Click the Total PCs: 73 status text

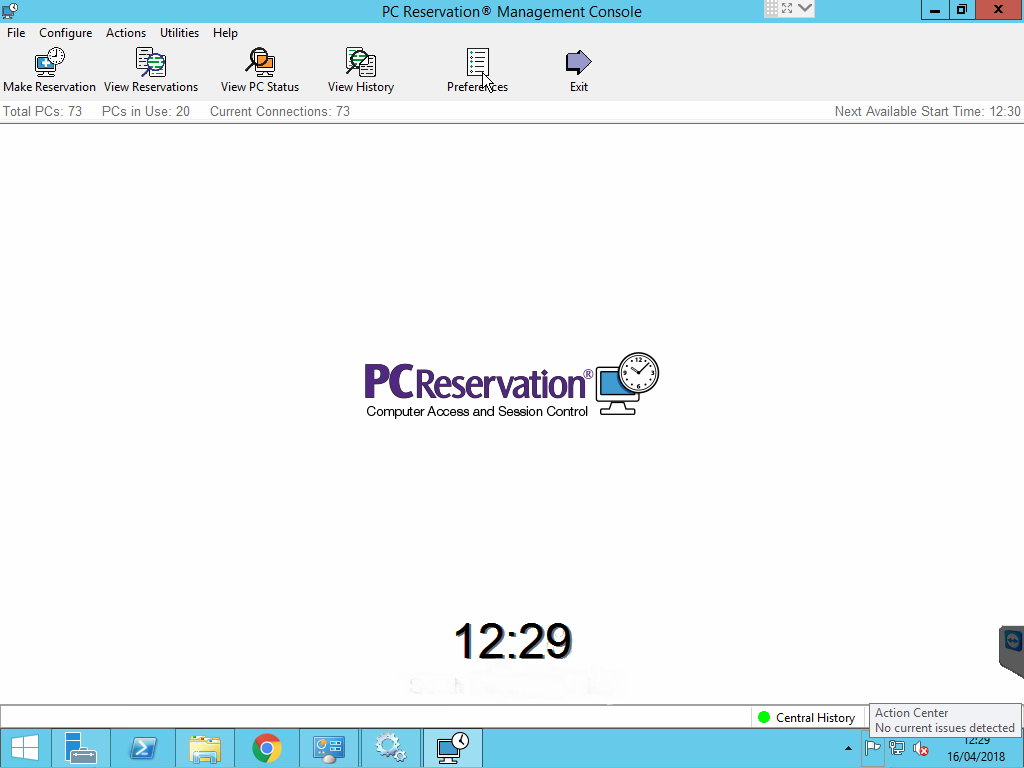[42, 112]
